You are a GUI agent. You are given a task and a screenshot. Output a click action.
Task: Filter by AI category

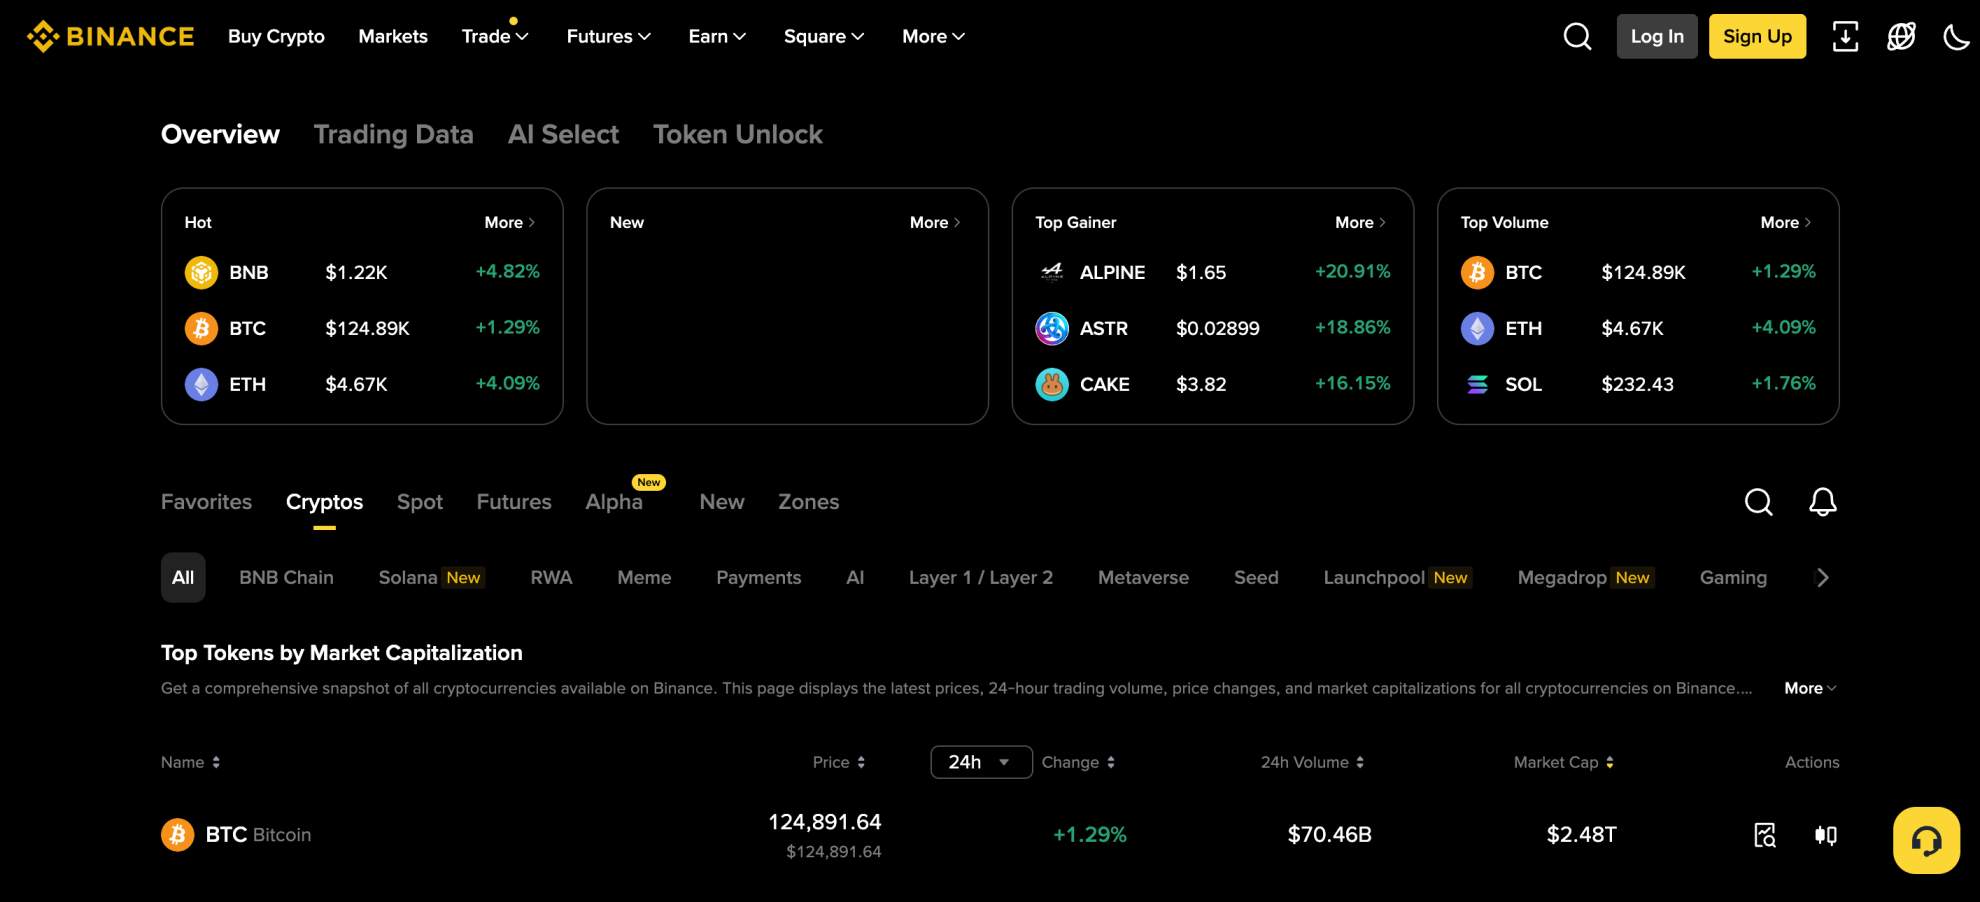tap(855, 578)
